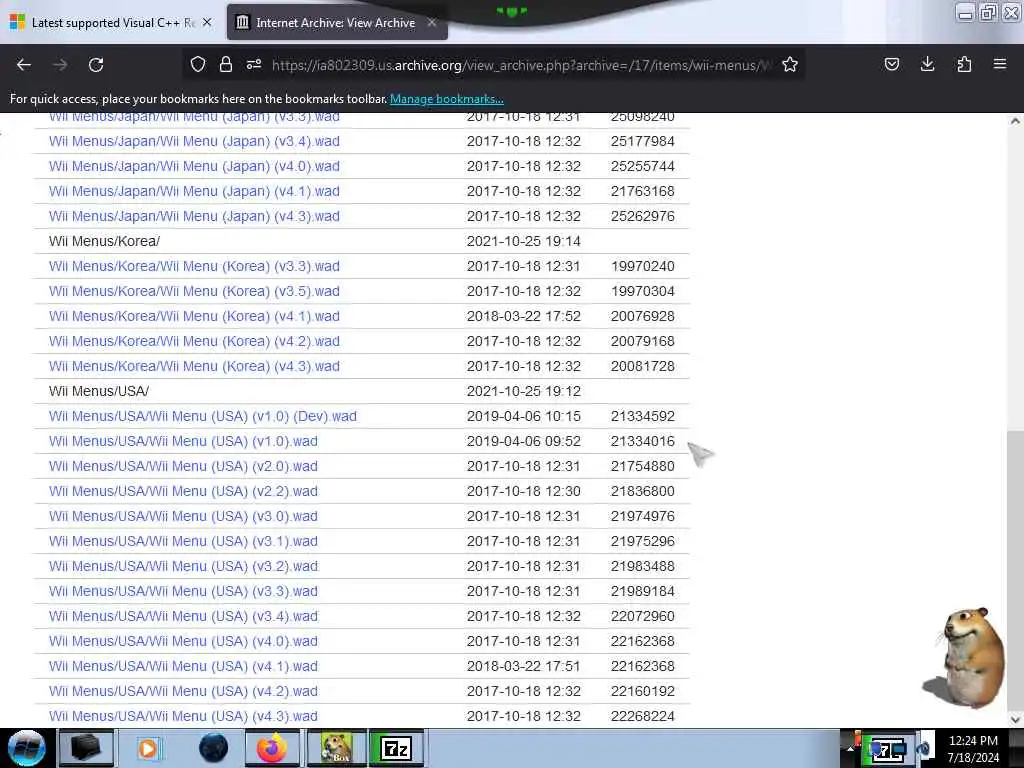The height and width of the screenshot is (768, 1024).
Task: Open Wii Menu (Korea) (v4.2).wad link
Action: [x=194, y=342]
